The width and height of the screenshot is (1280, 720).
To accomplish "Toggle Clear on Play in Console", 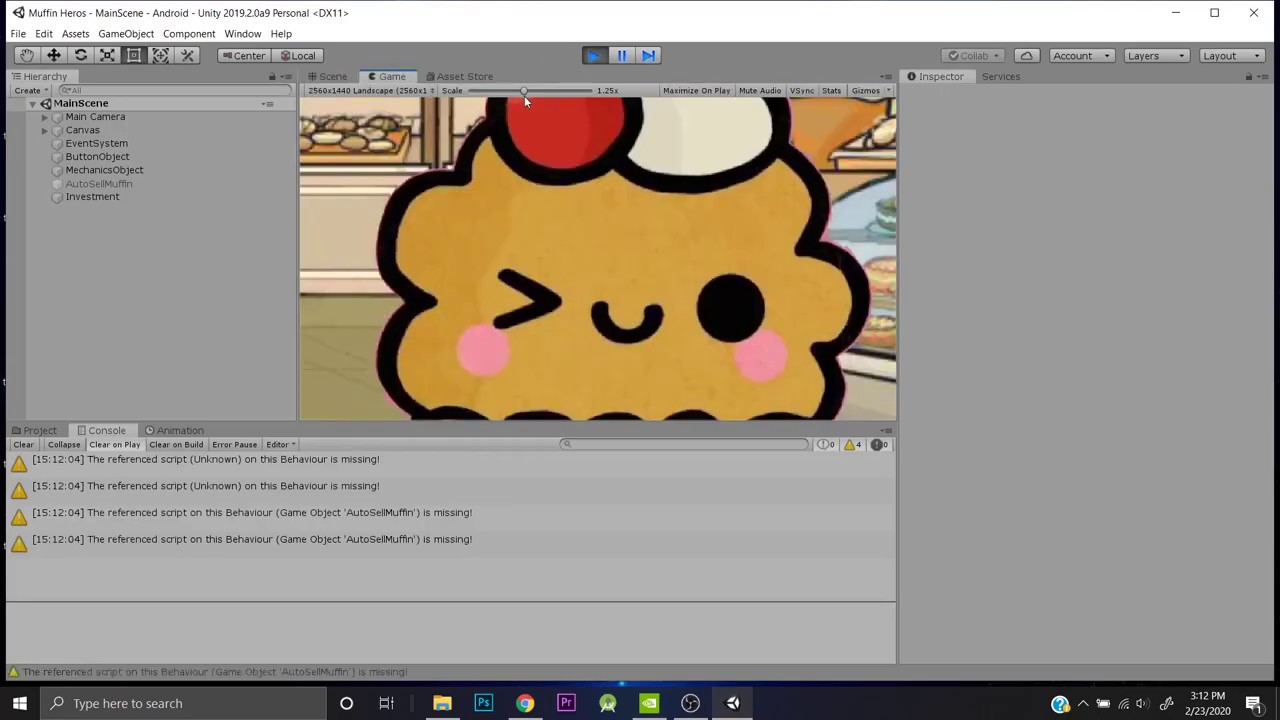I will tap(115, 445).
